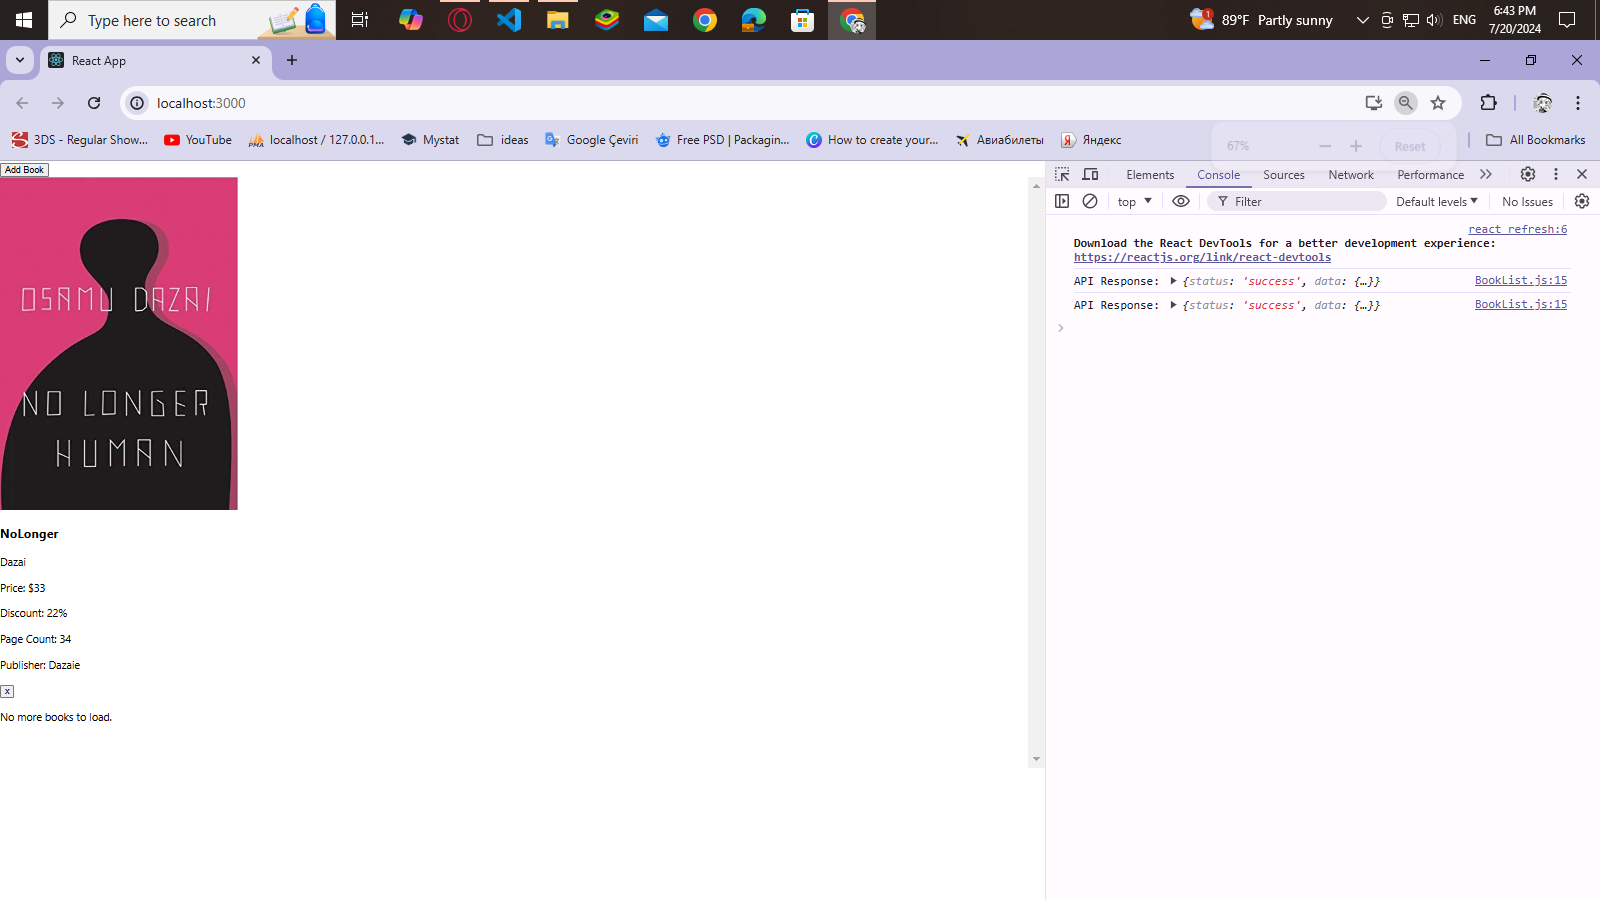Open DevTools settings gear
The width and height of the screenshot is (1600, 900).
tap(1527, 174)
